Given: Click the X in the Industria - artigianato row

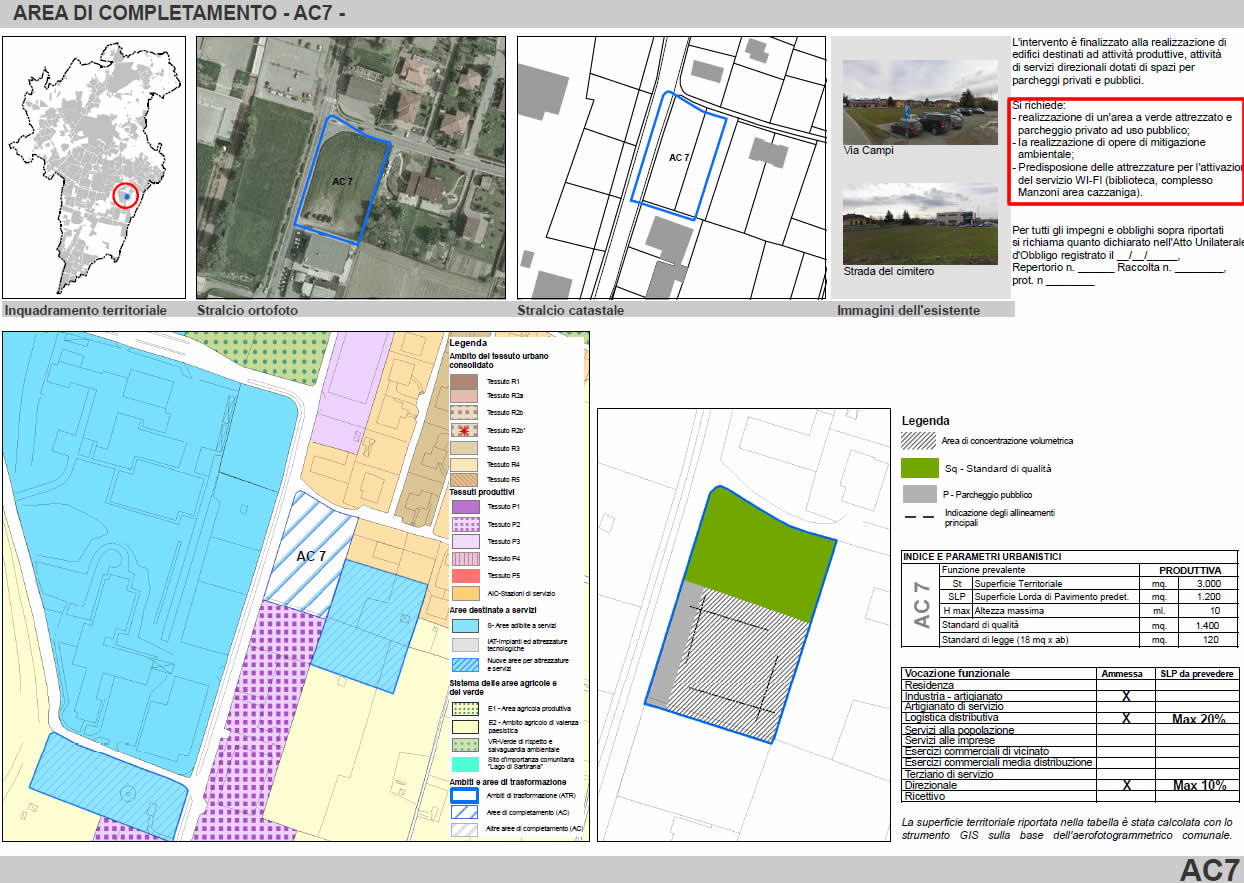Looking at the screenshot, I should pos(1126,696).
